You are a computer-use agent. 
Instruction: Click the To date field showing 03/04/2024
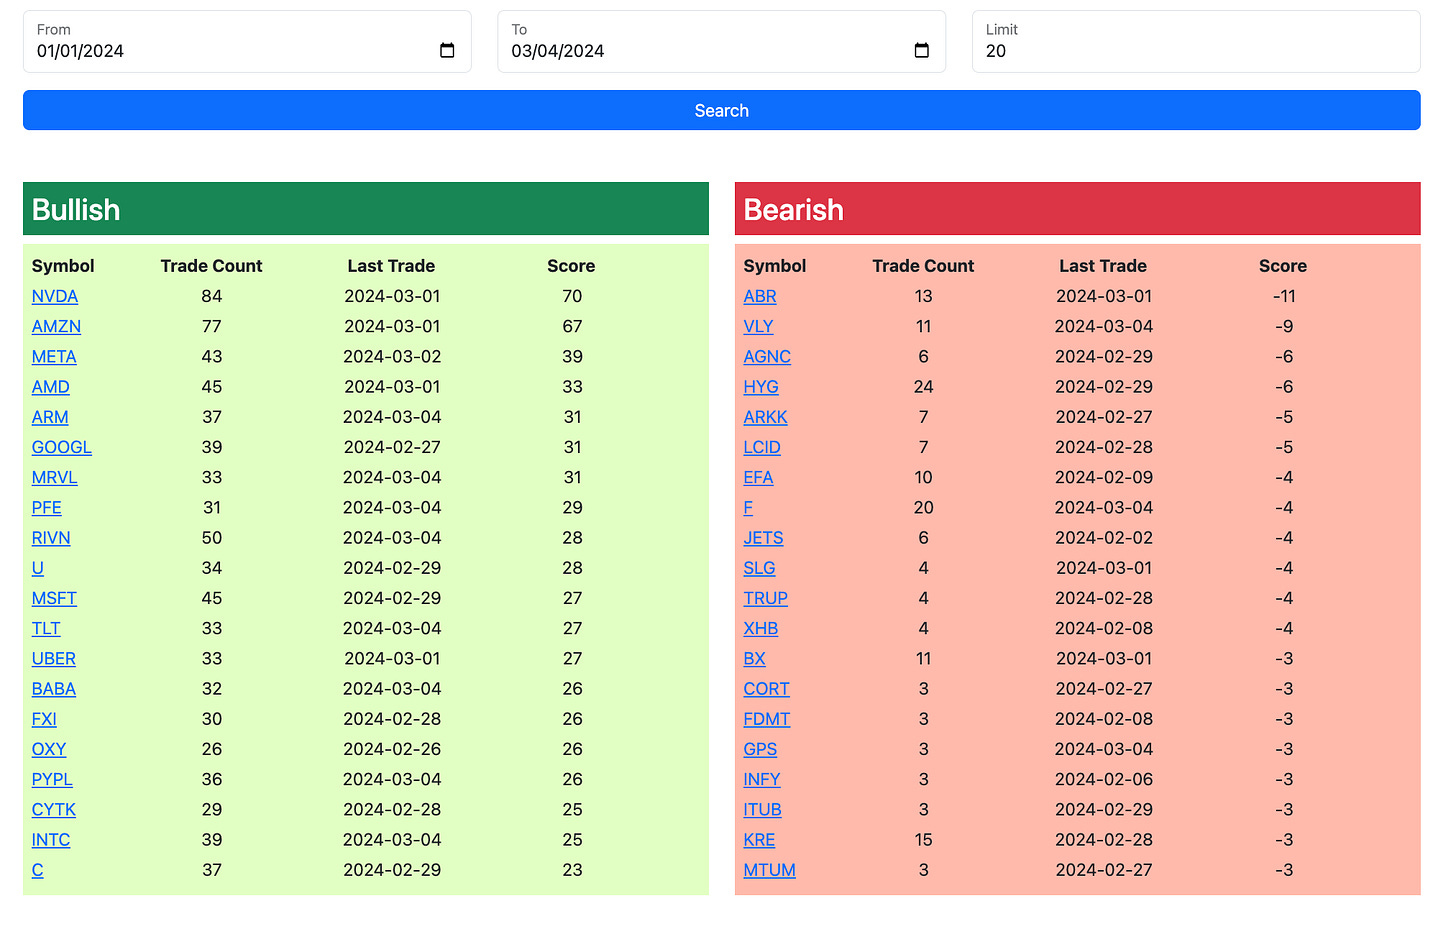coord(721,42)
